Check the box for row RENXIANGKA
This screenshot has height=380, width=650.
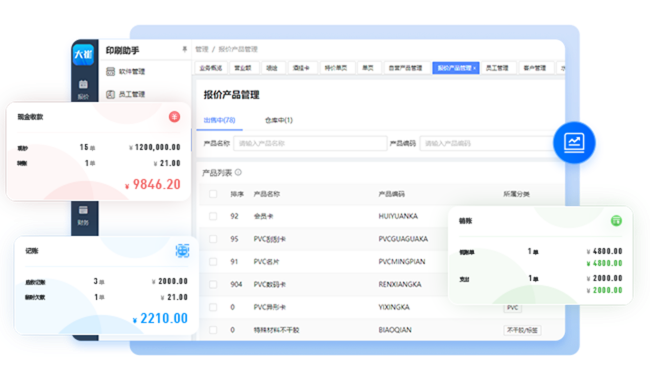pos(213,284)
